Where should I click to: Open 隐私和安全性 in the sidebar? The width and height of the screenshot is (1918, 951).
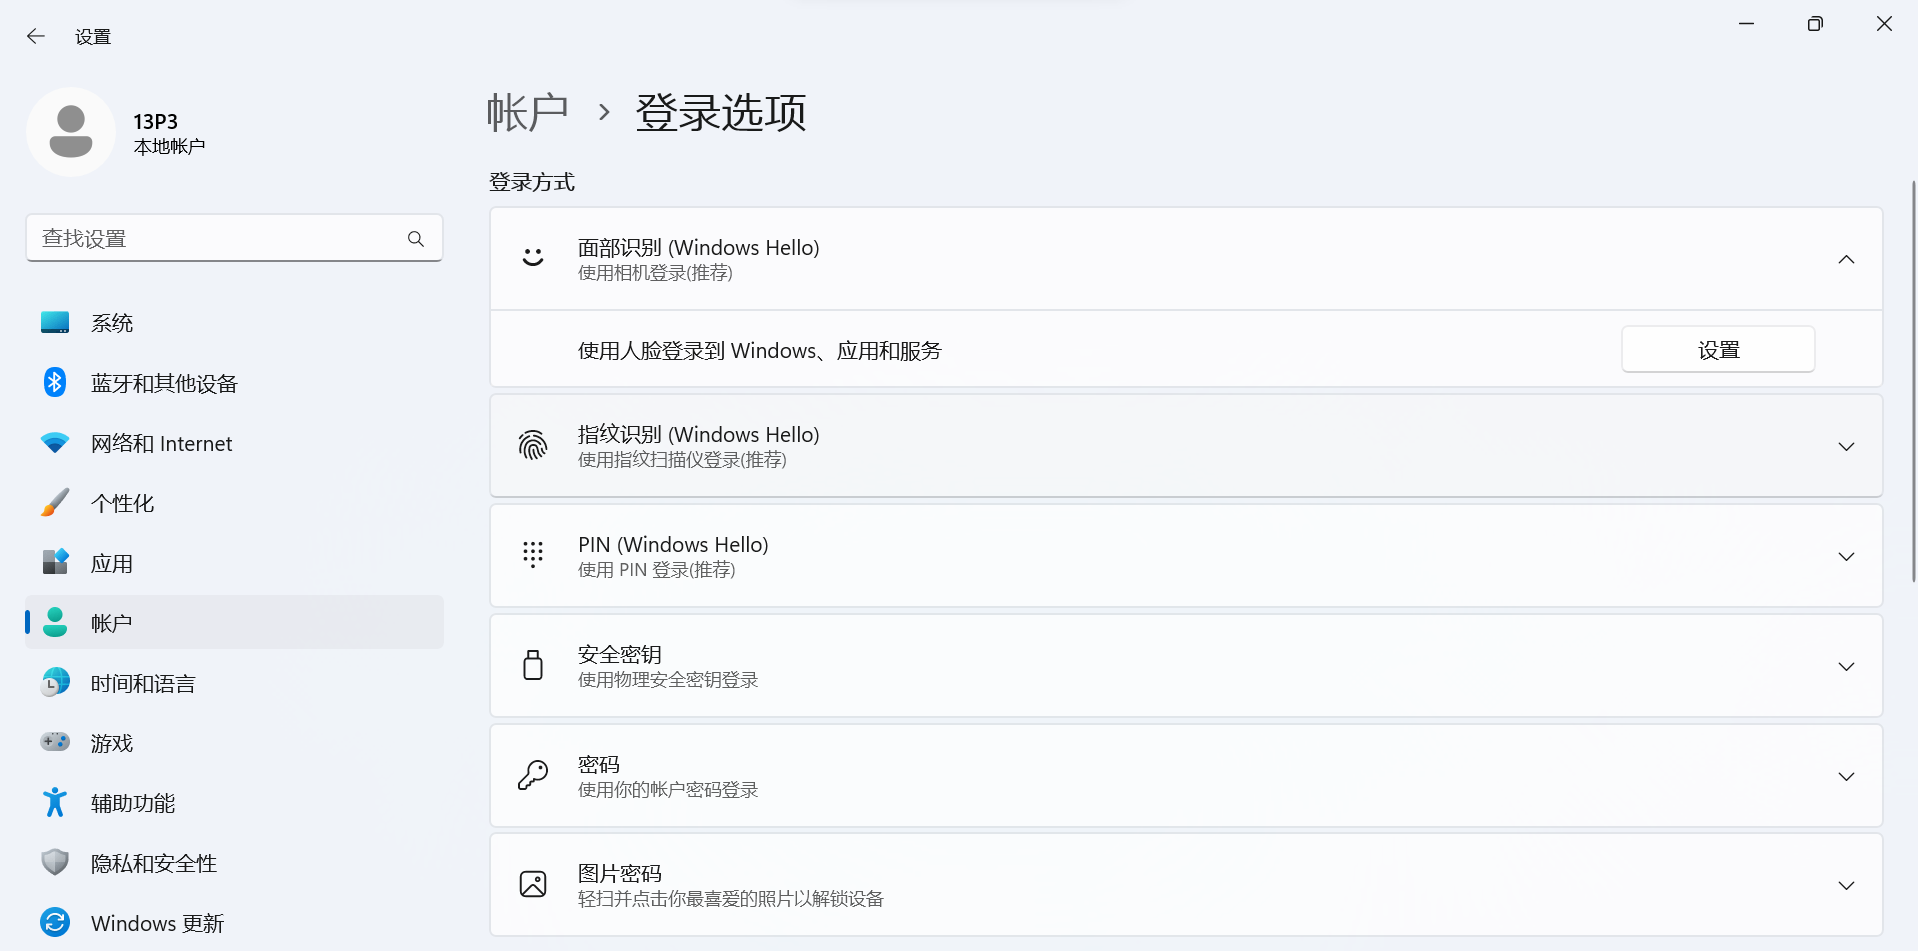(154, 863)
